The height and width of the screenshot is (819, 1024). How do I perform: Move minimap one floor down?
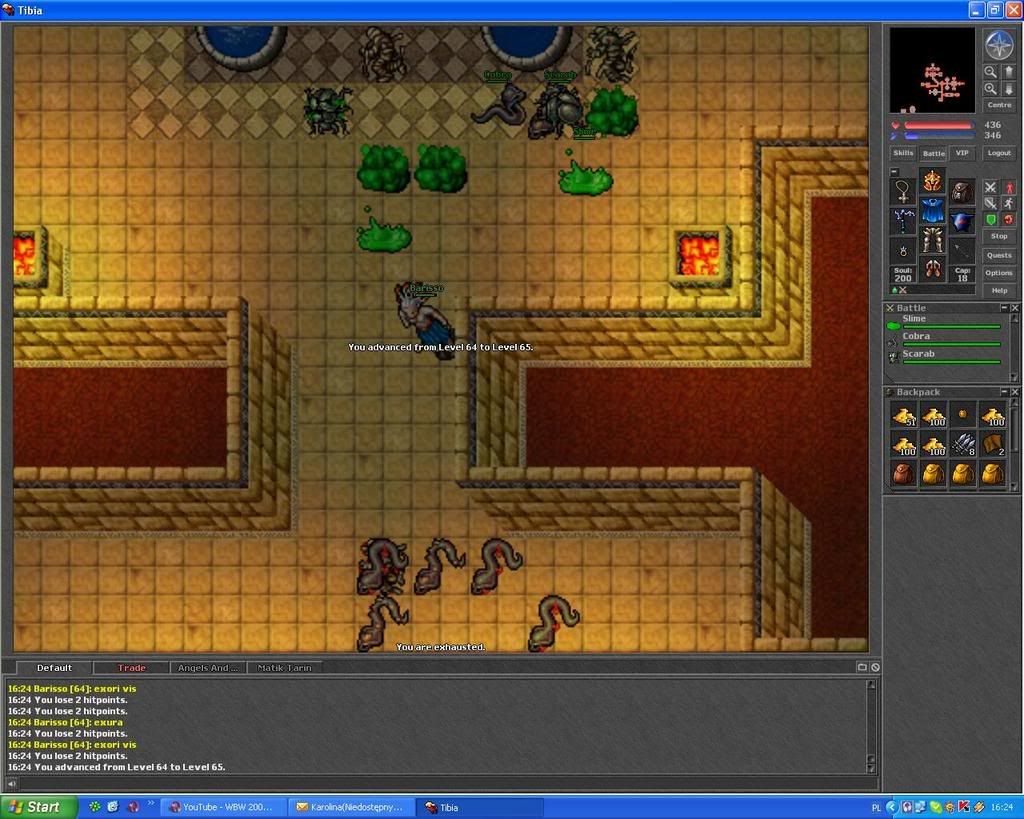coord(1008,89)
